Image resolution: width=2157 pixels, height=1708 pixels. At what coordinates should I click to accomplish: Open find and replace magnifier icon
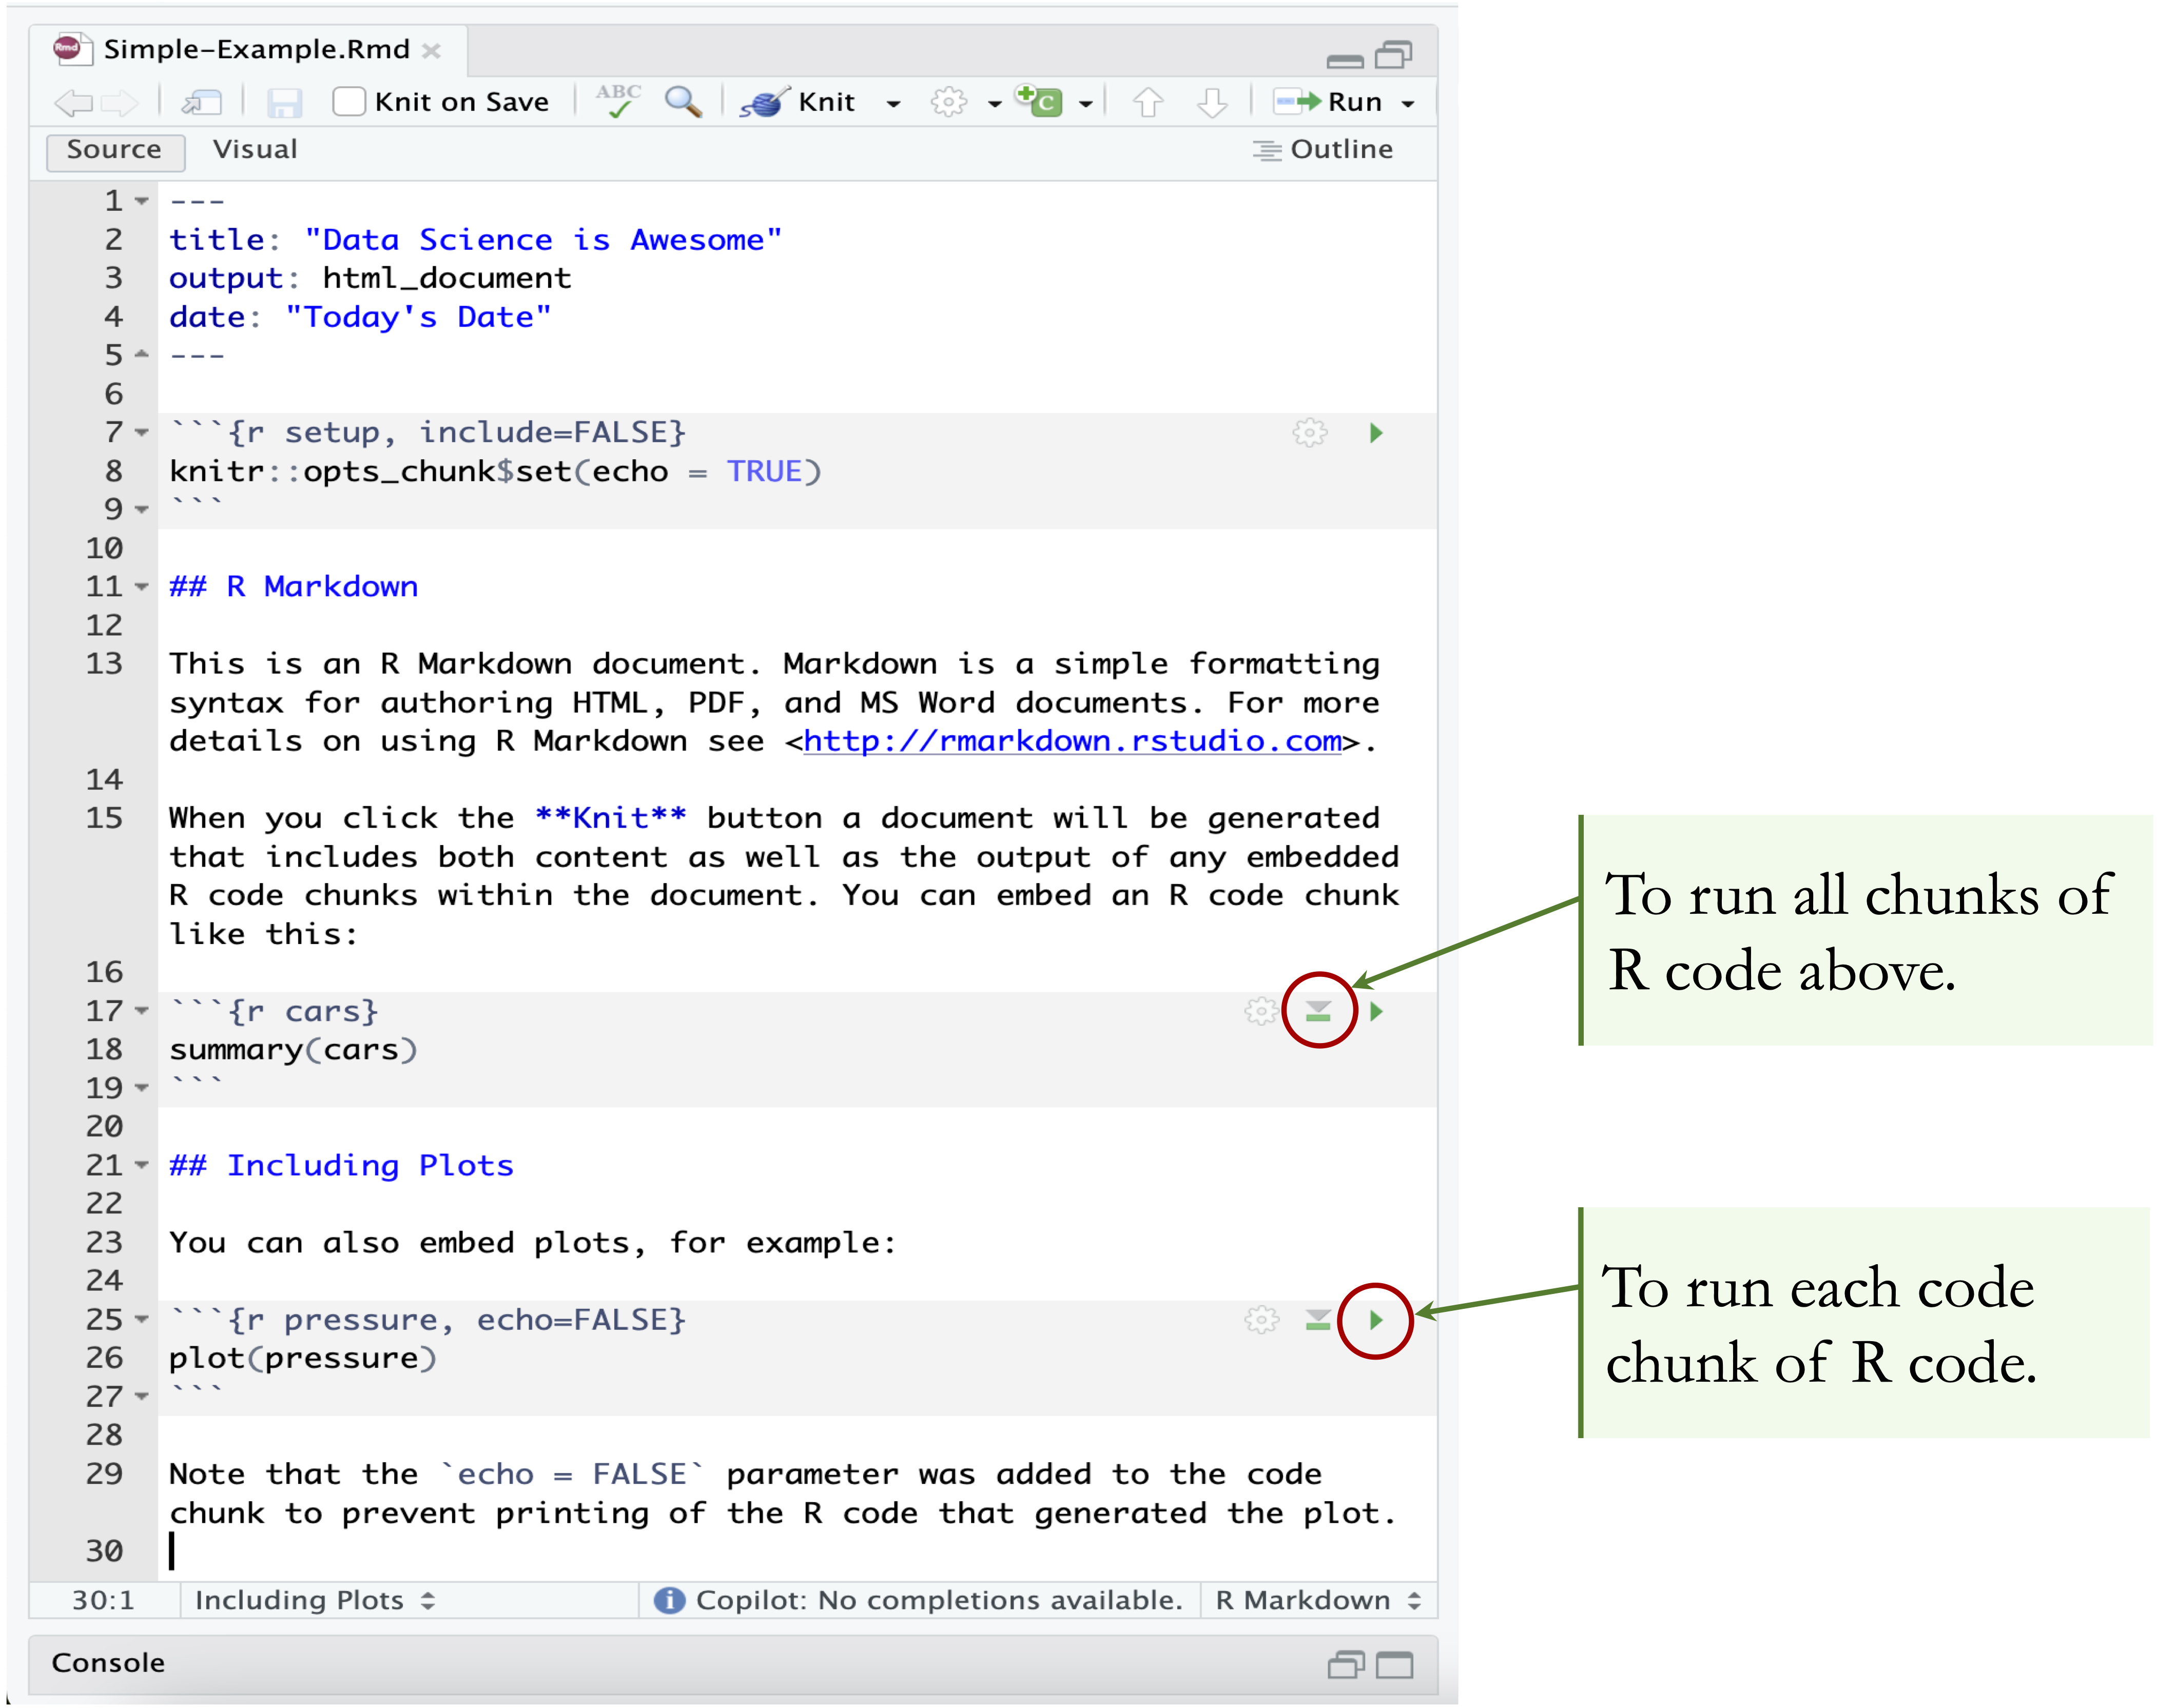click(683, 101)
